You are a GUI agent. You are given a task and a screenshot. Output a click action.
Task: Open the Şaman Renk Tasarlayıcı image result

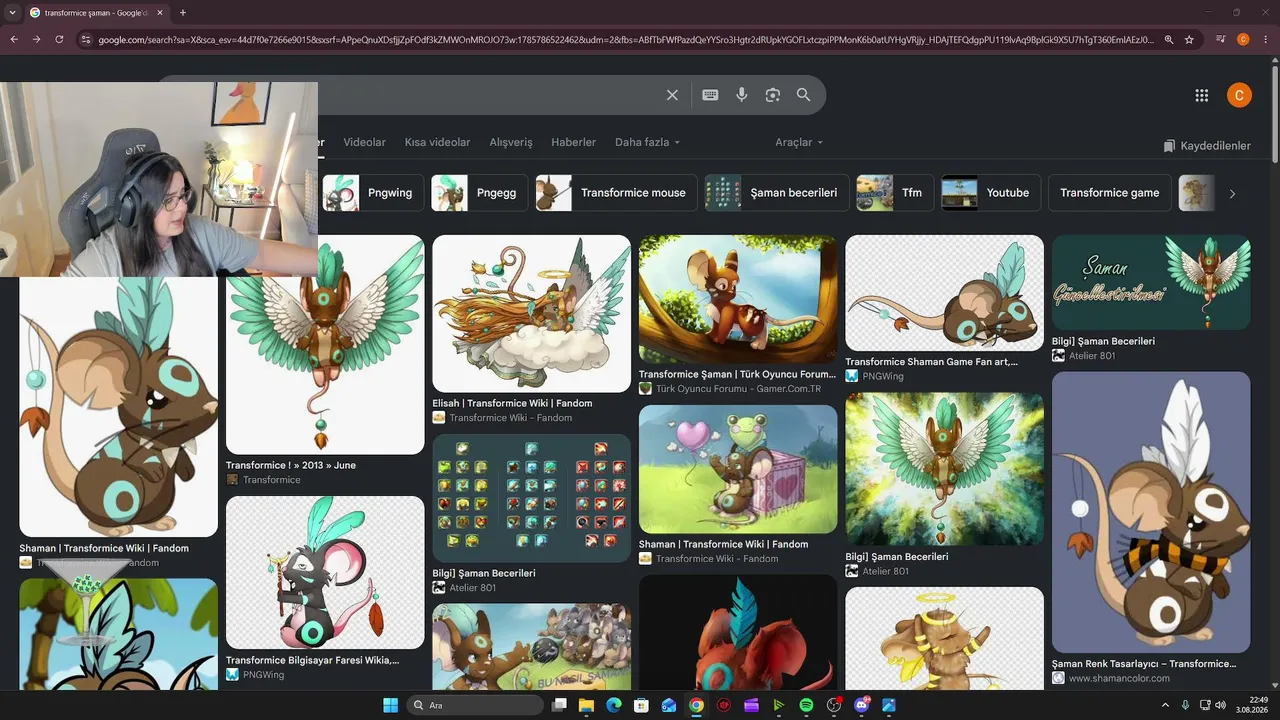click(x=1151, y=513)
